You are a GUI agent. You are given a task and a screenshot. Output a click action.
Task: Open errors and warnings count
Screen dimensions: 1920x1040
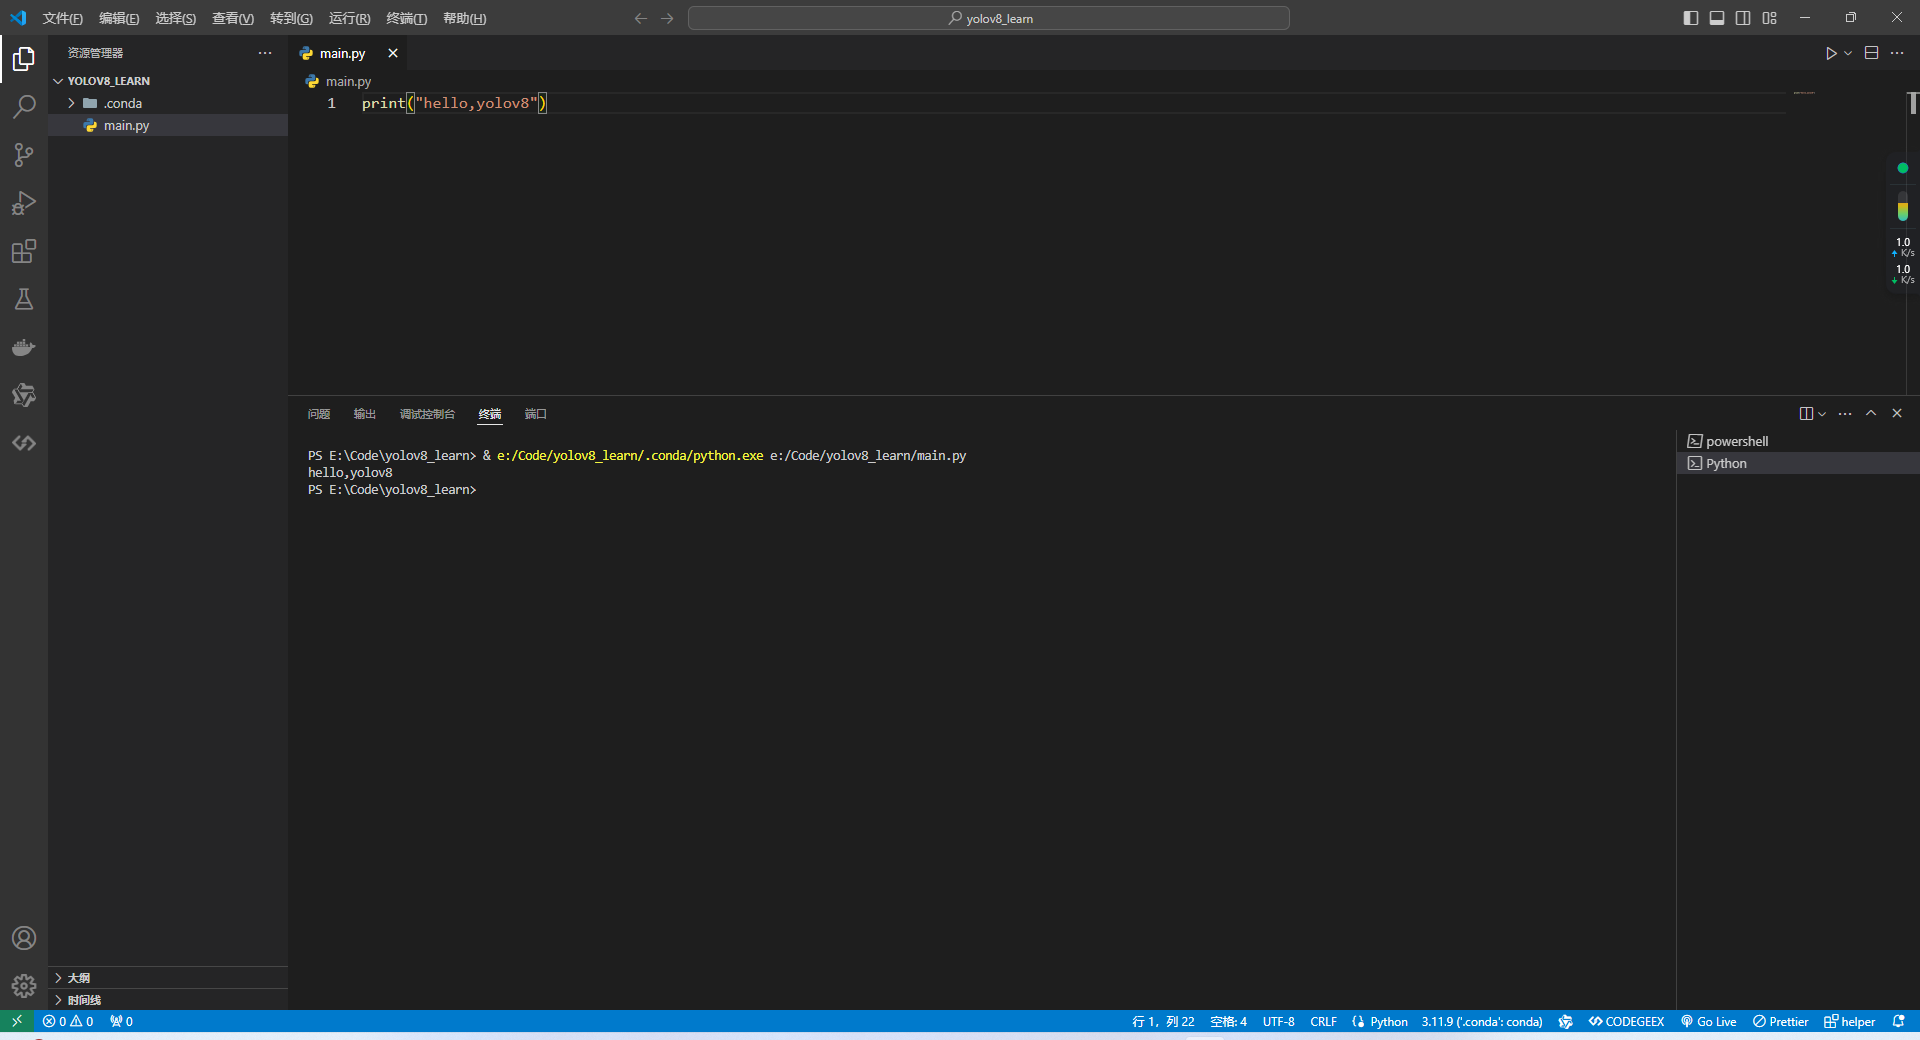[x=68, y=1021]
